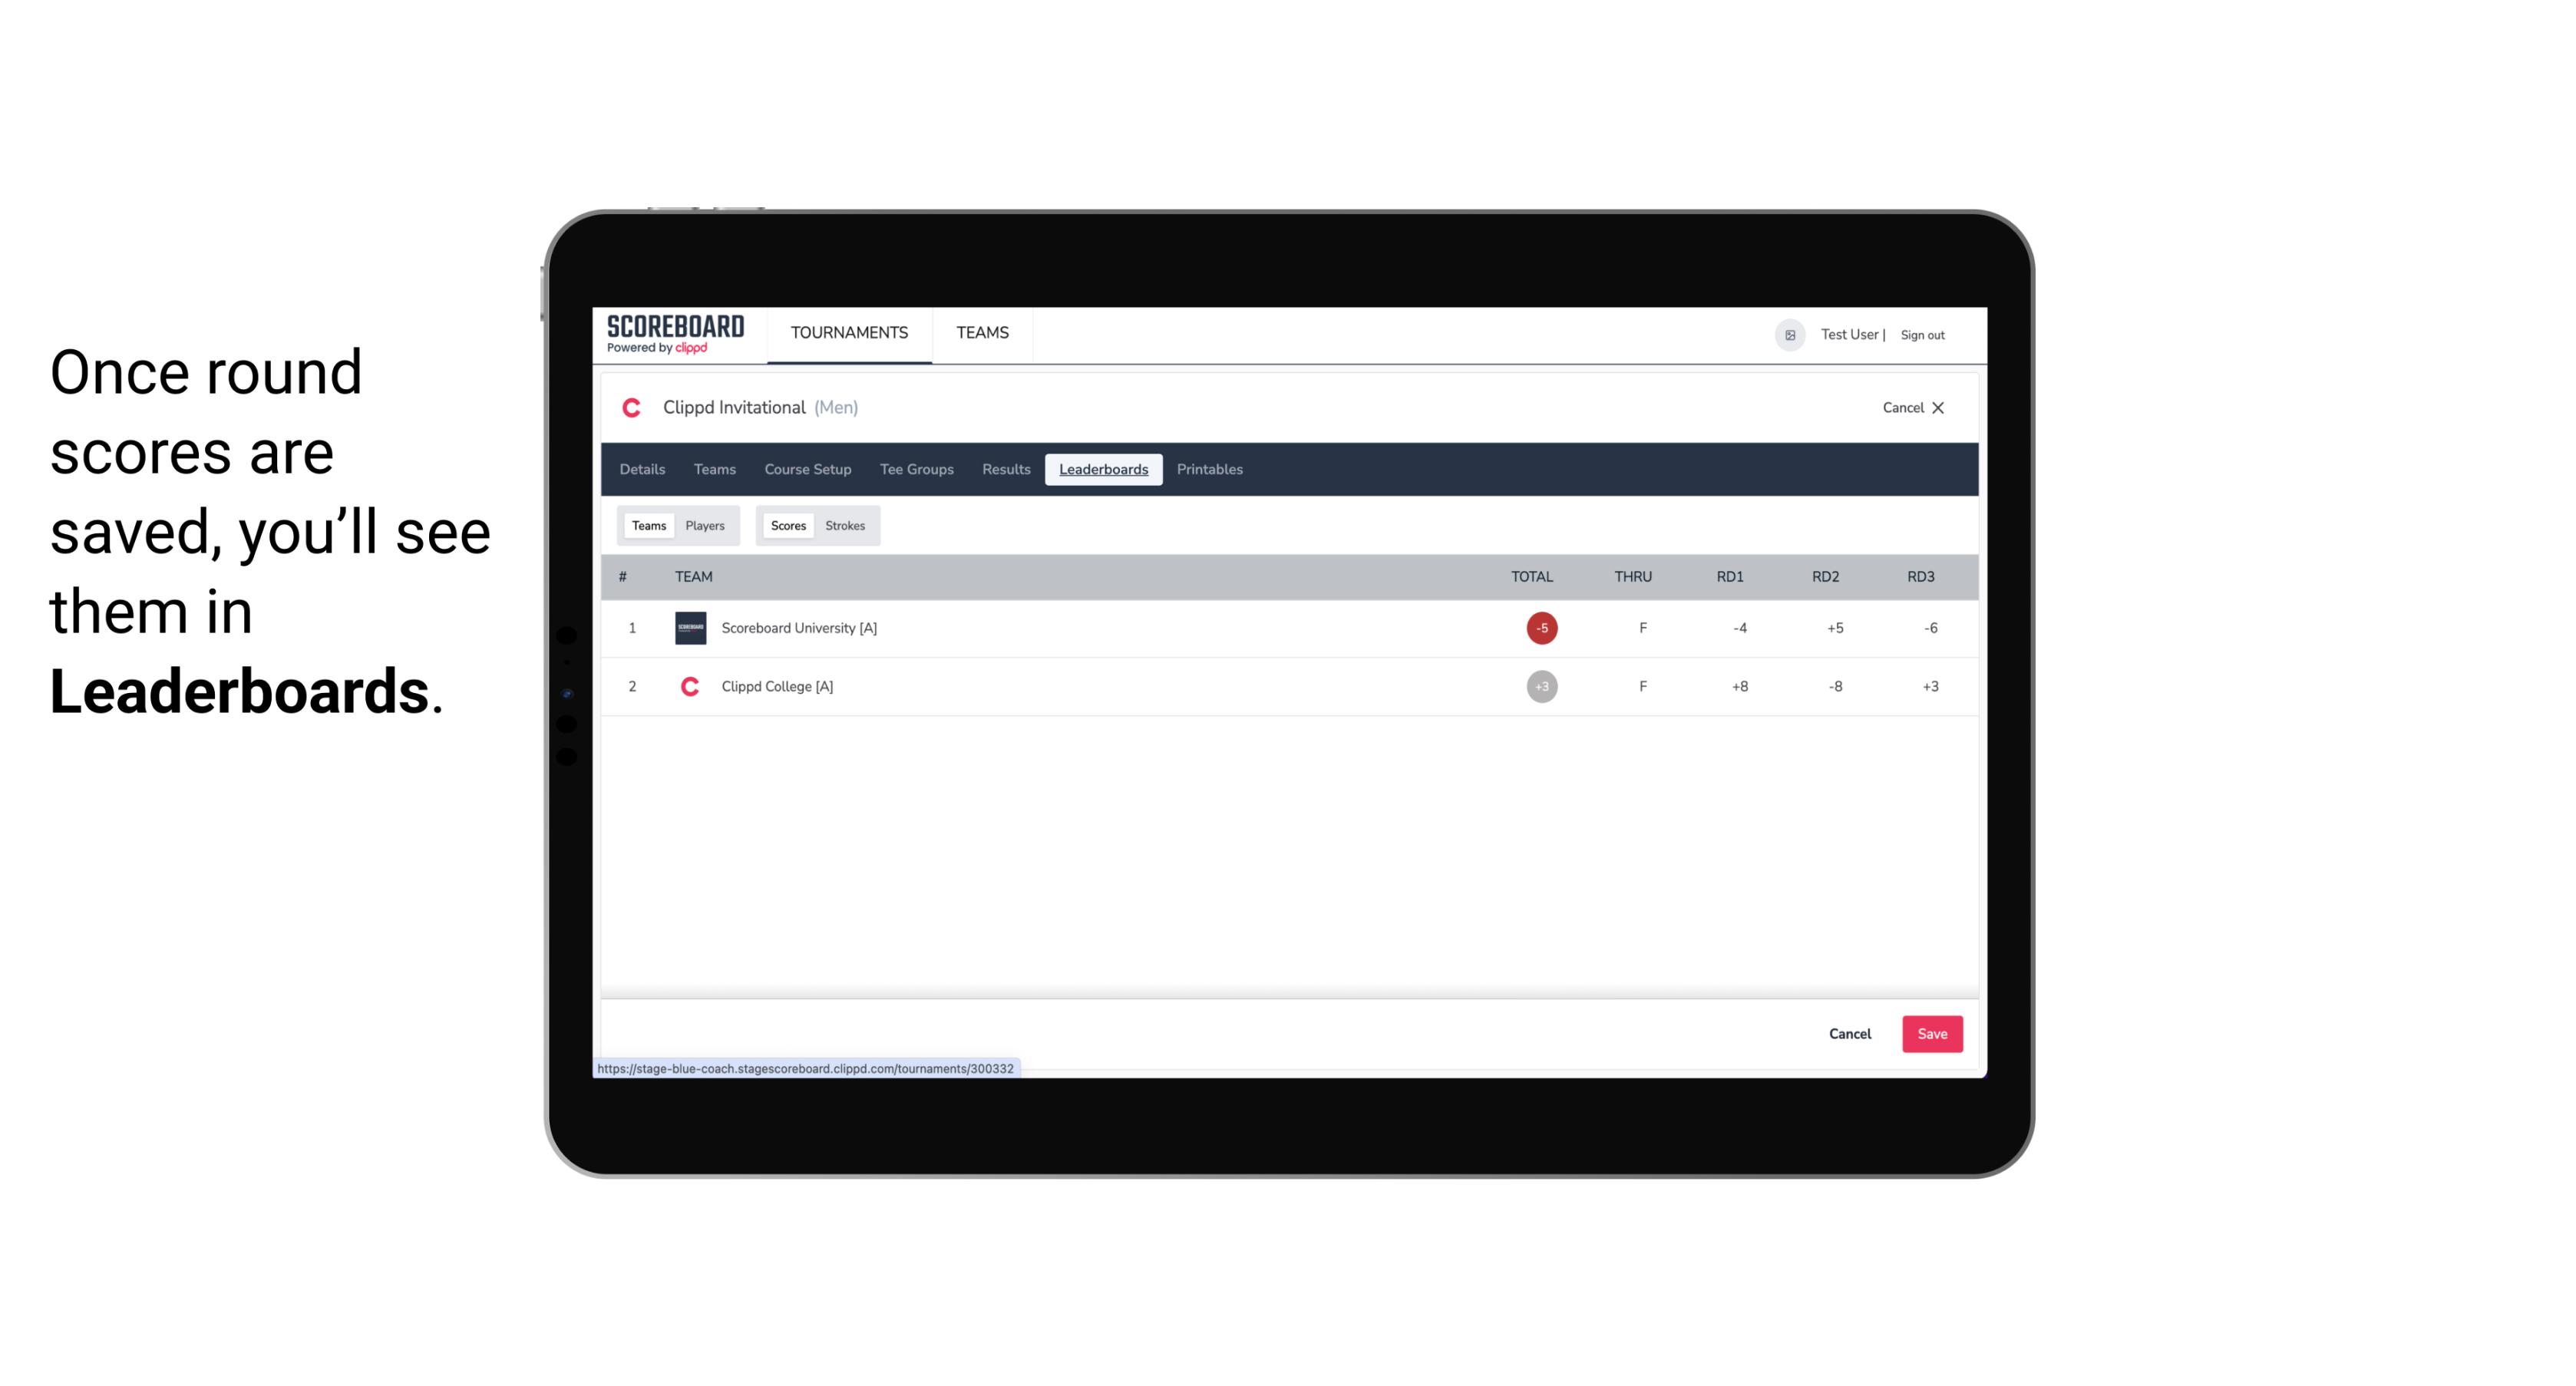Click the Cancel button
The height and width of the screenshot is (1386, 2576).
point(1849,1033)
